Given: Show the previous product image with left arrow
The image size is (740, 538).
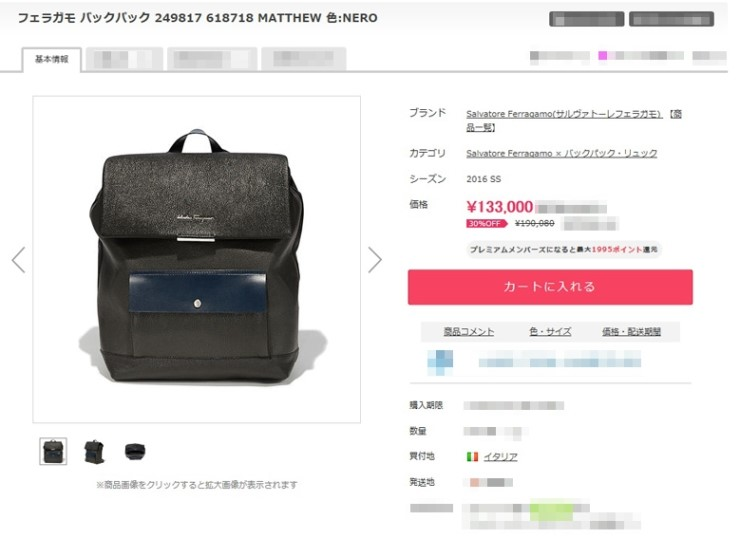Looking at the screenshot, I should pyautogui.click(x=18, y=260).
